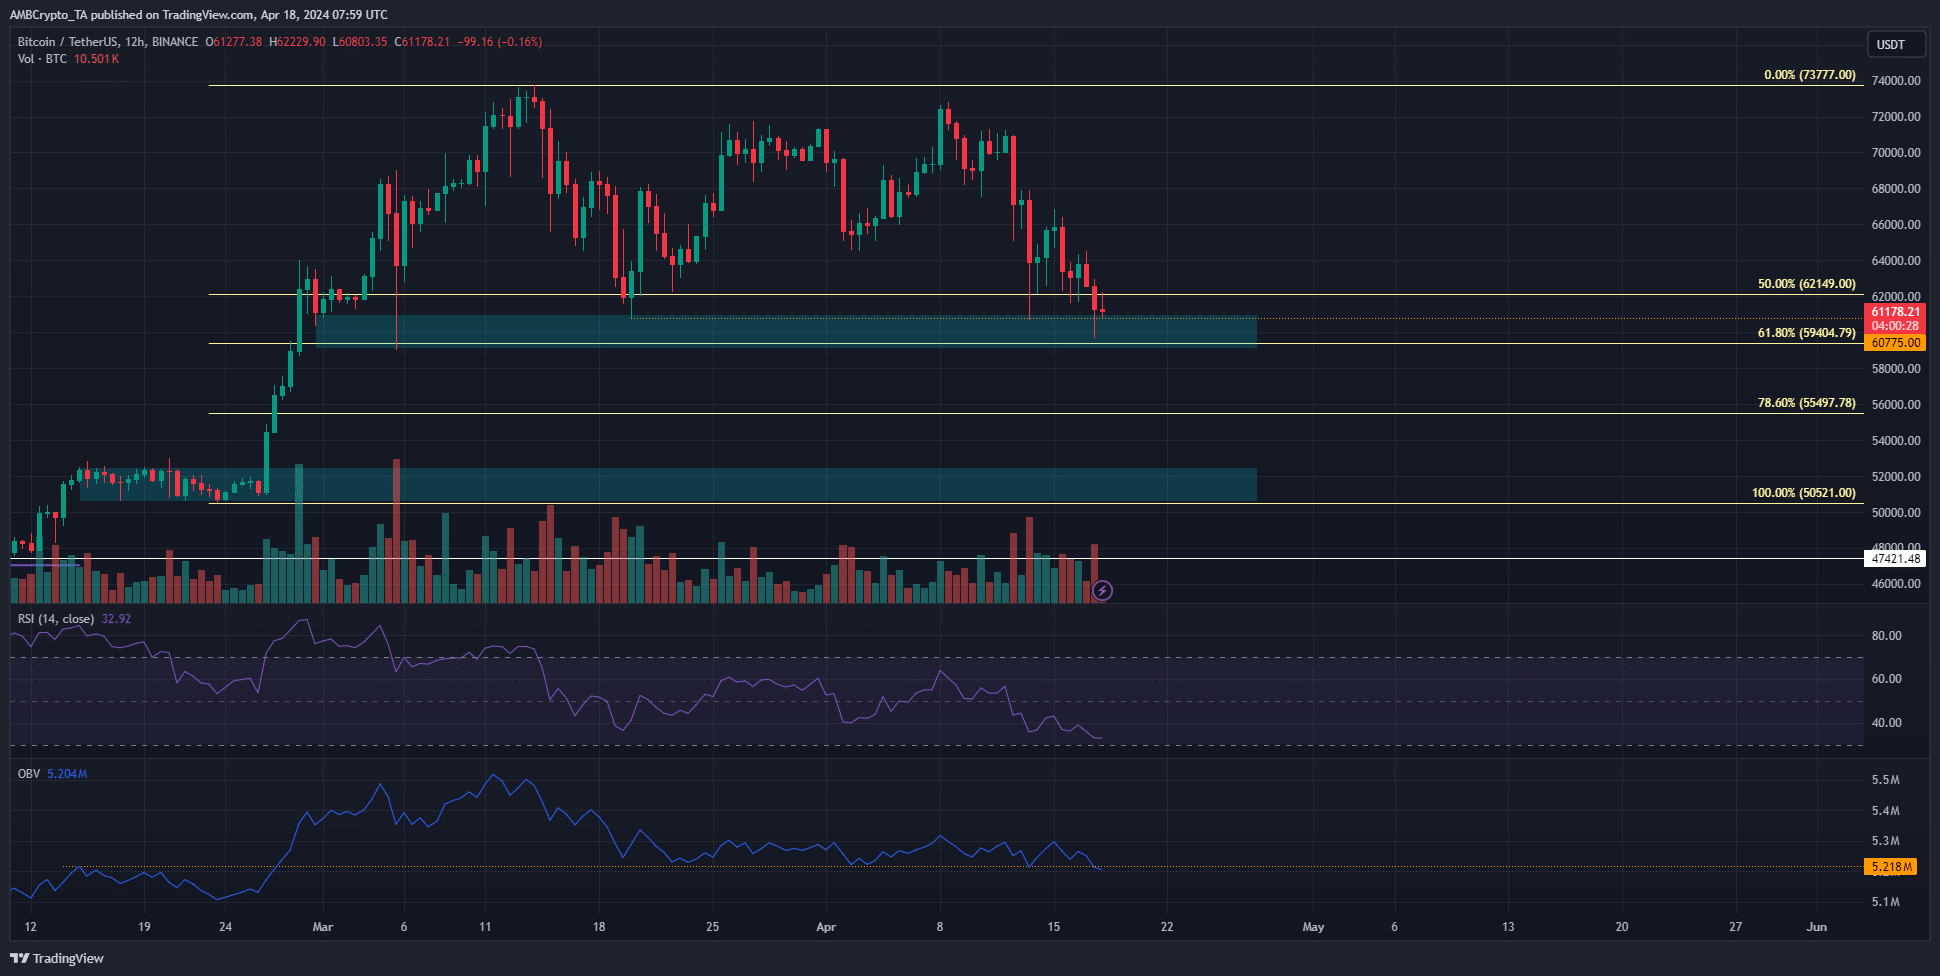Screen dimensions: 1940x976
Task: Click the May date label on time axis
Action: point(1313,927)
